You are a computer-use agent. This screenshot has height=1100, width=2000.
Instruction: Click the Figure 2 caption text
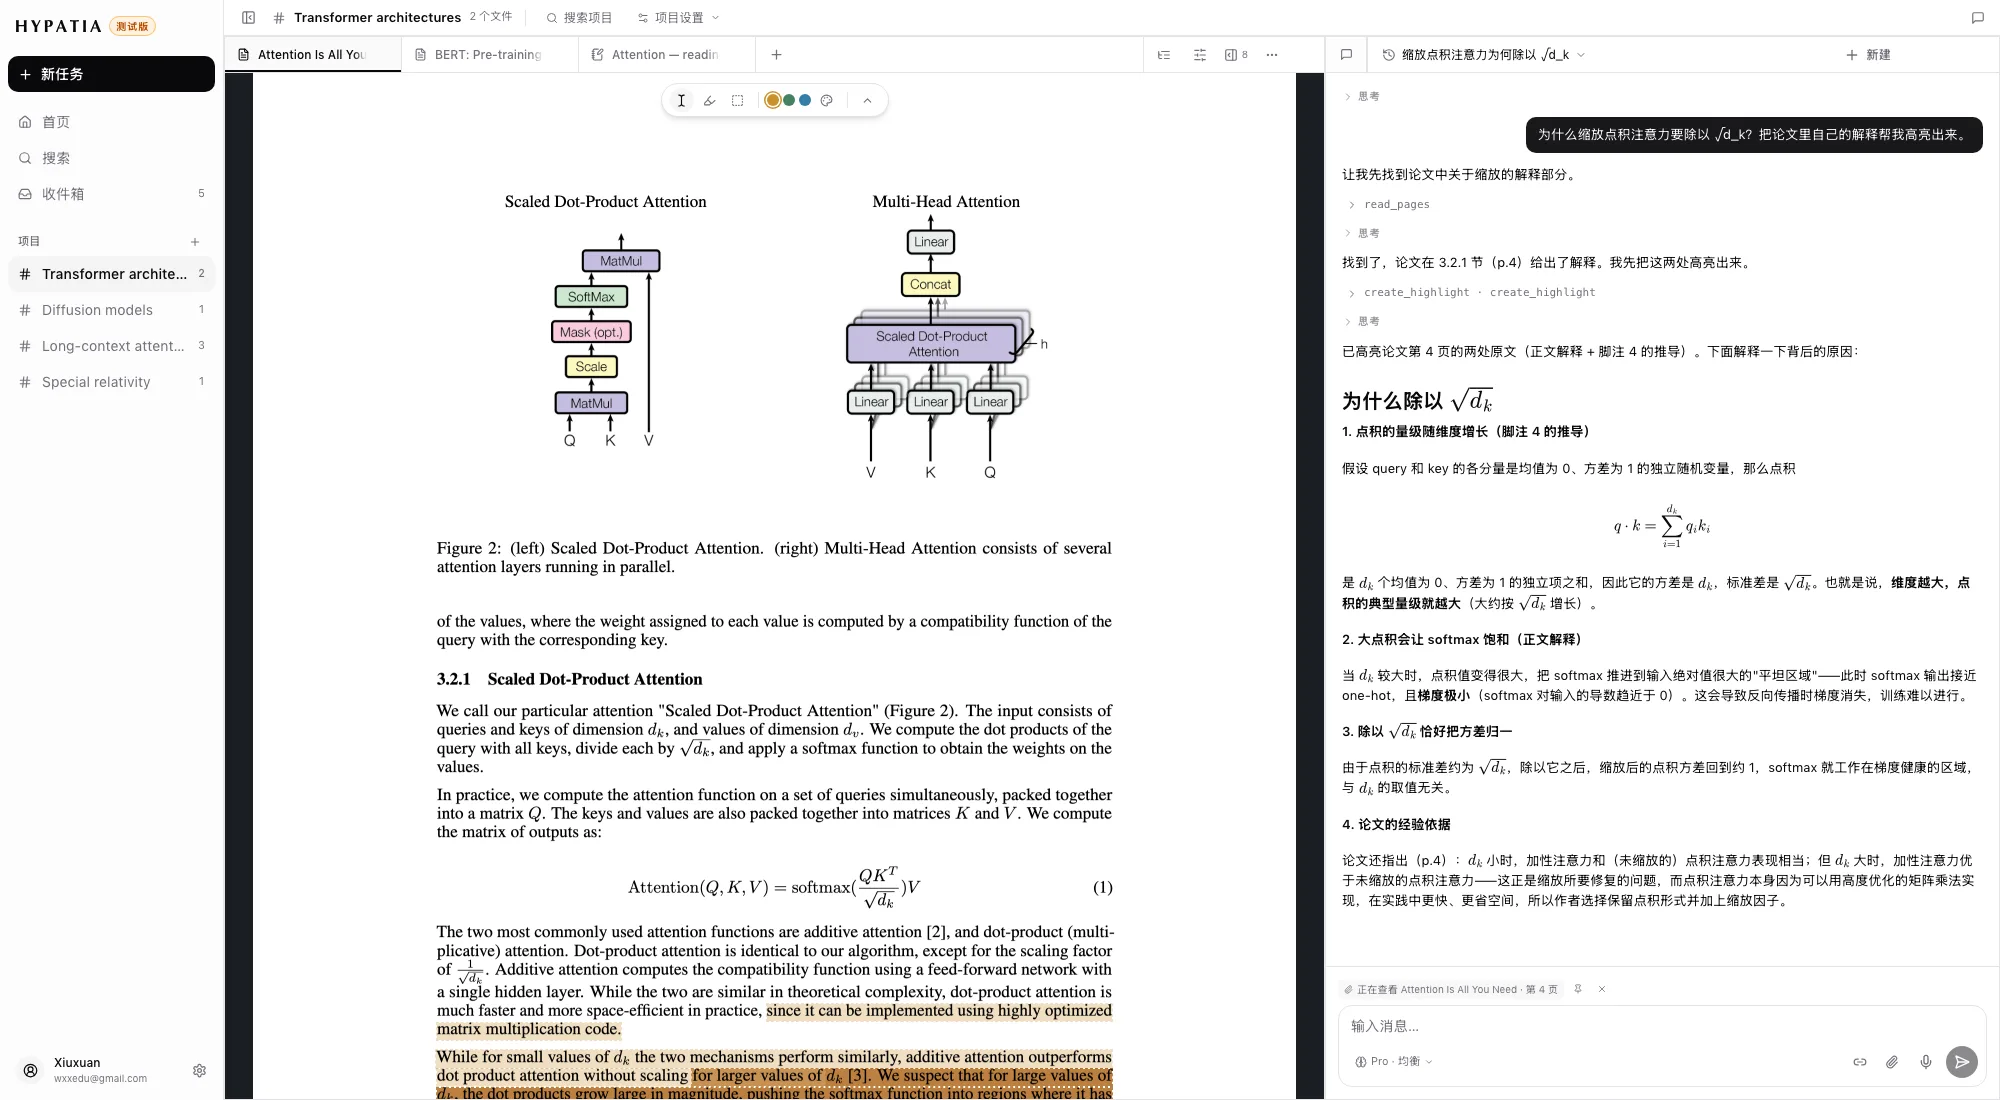click(774, 557)
